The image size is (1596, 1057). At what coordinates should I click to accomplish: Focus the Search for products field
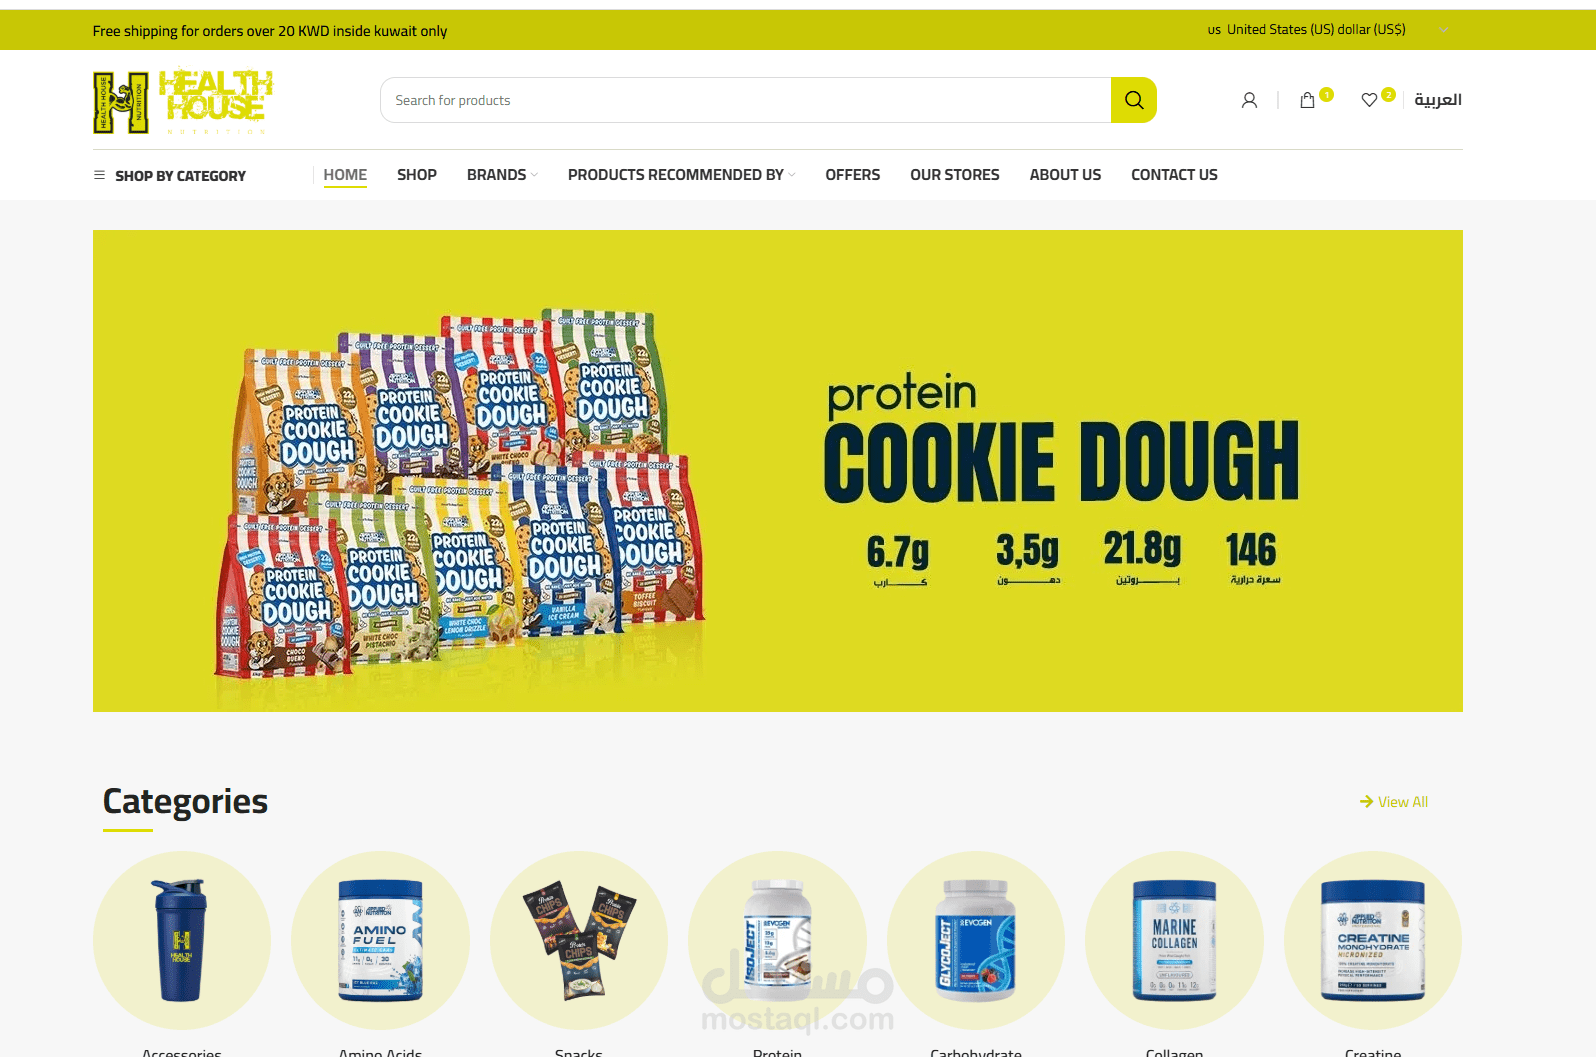click(746, 100)
